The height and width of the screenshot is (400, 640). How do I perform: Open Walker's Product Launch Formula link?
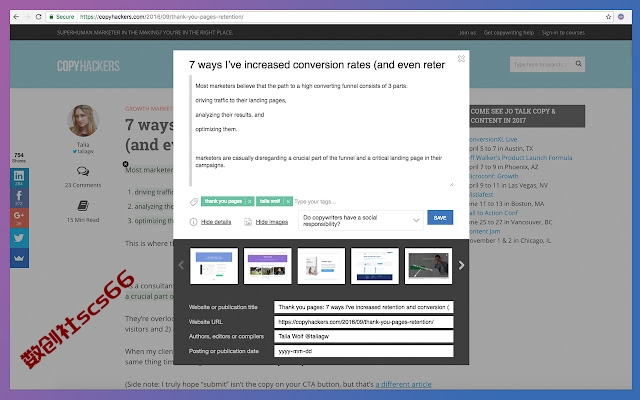click(x=520, y=158)
